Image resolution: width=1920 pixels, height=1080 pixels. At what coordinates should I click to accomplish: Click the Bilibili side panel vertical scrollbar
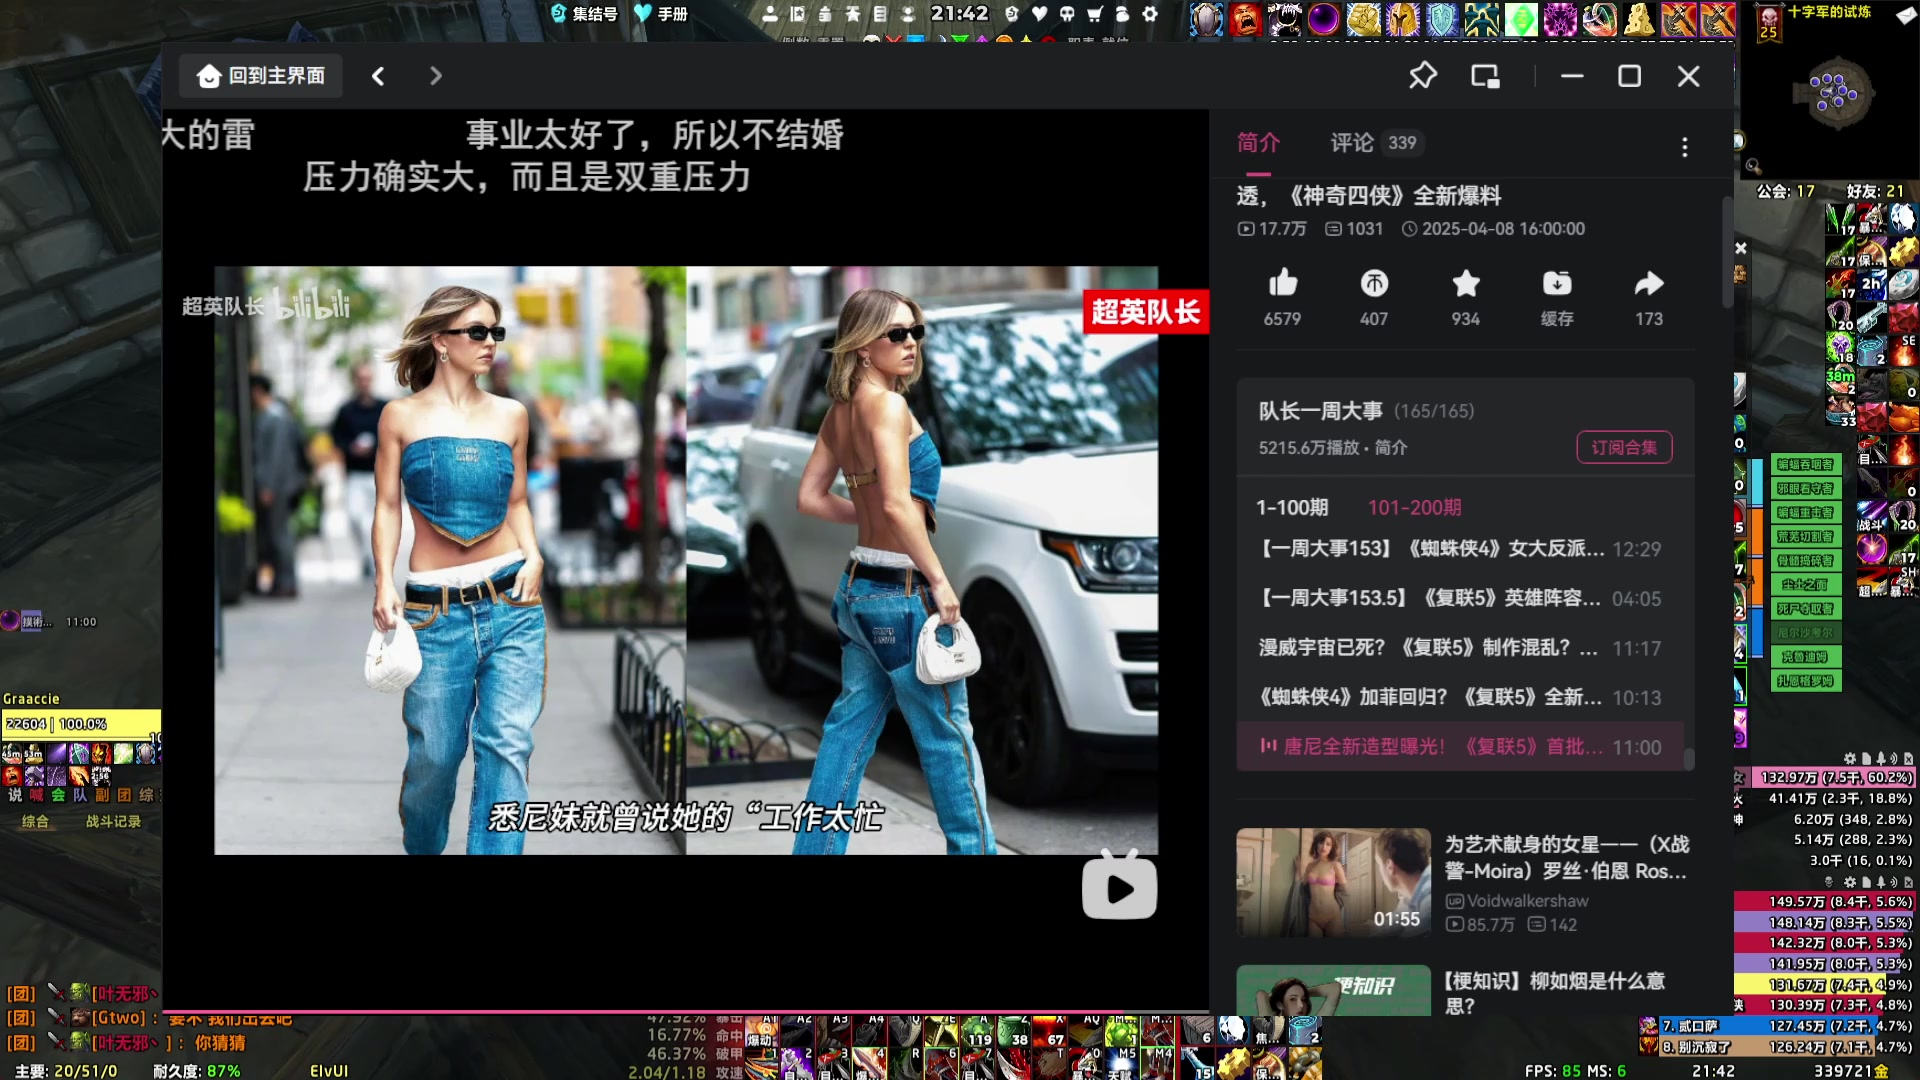point(1727,252)
